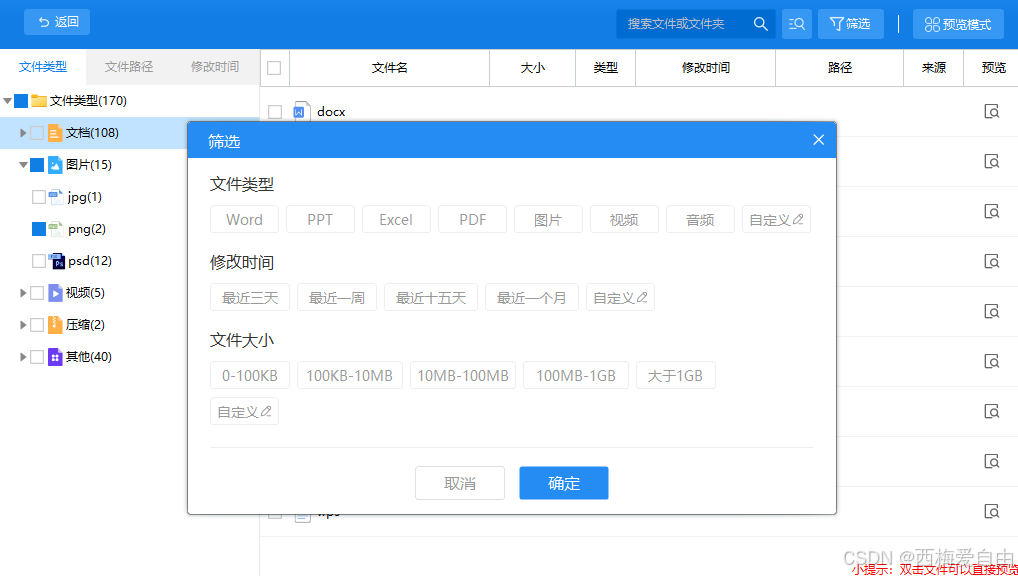The width and height of the screenshot is (1018, 576).
Task: Choose 最近一个月 modified time filter
Action: click(x=532, y=297)
